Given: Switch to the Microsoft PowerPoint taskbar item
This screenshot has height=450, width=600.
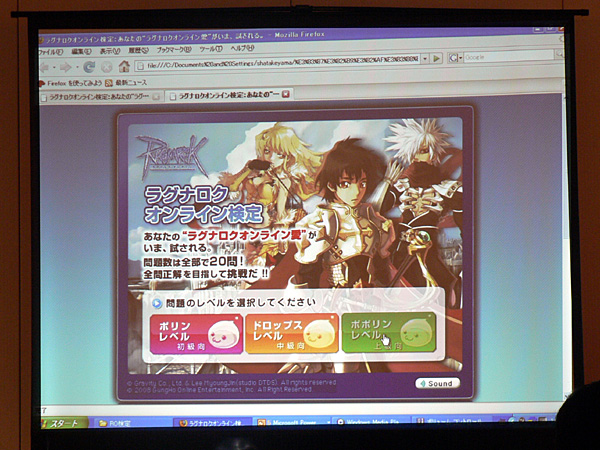Looking at the screenshot, I should pyautogui.click(x=293, y=422).
